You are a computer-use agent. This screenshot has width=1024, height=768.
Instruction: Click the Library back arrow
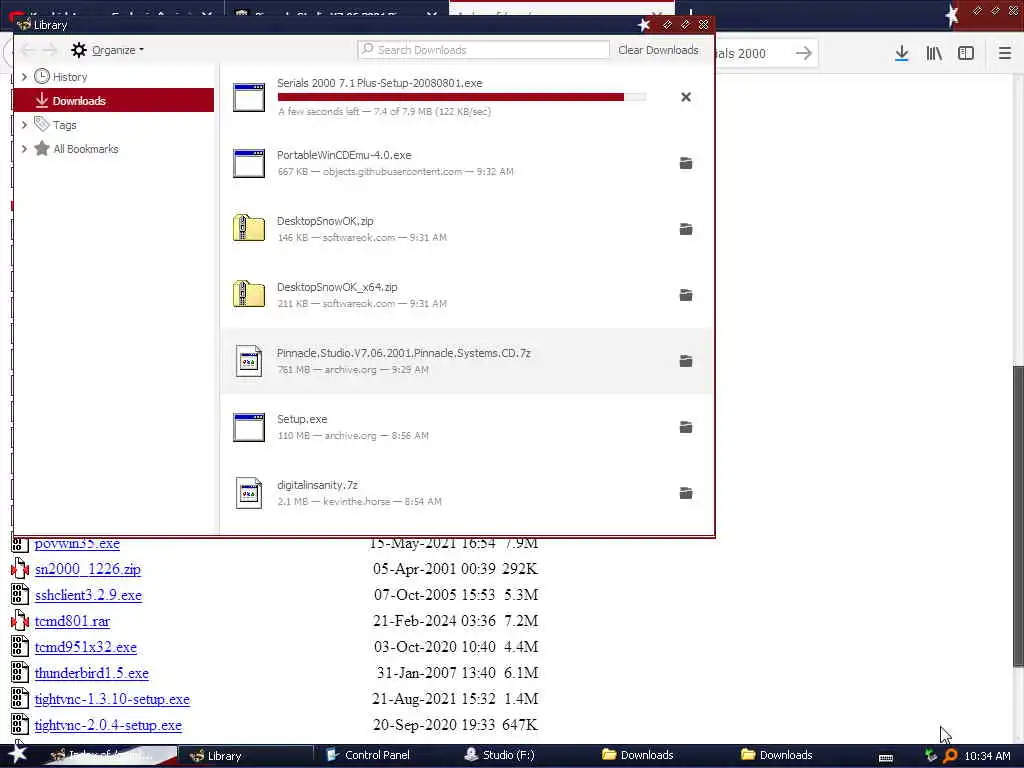pyautogui.click(x=28, y=50)
